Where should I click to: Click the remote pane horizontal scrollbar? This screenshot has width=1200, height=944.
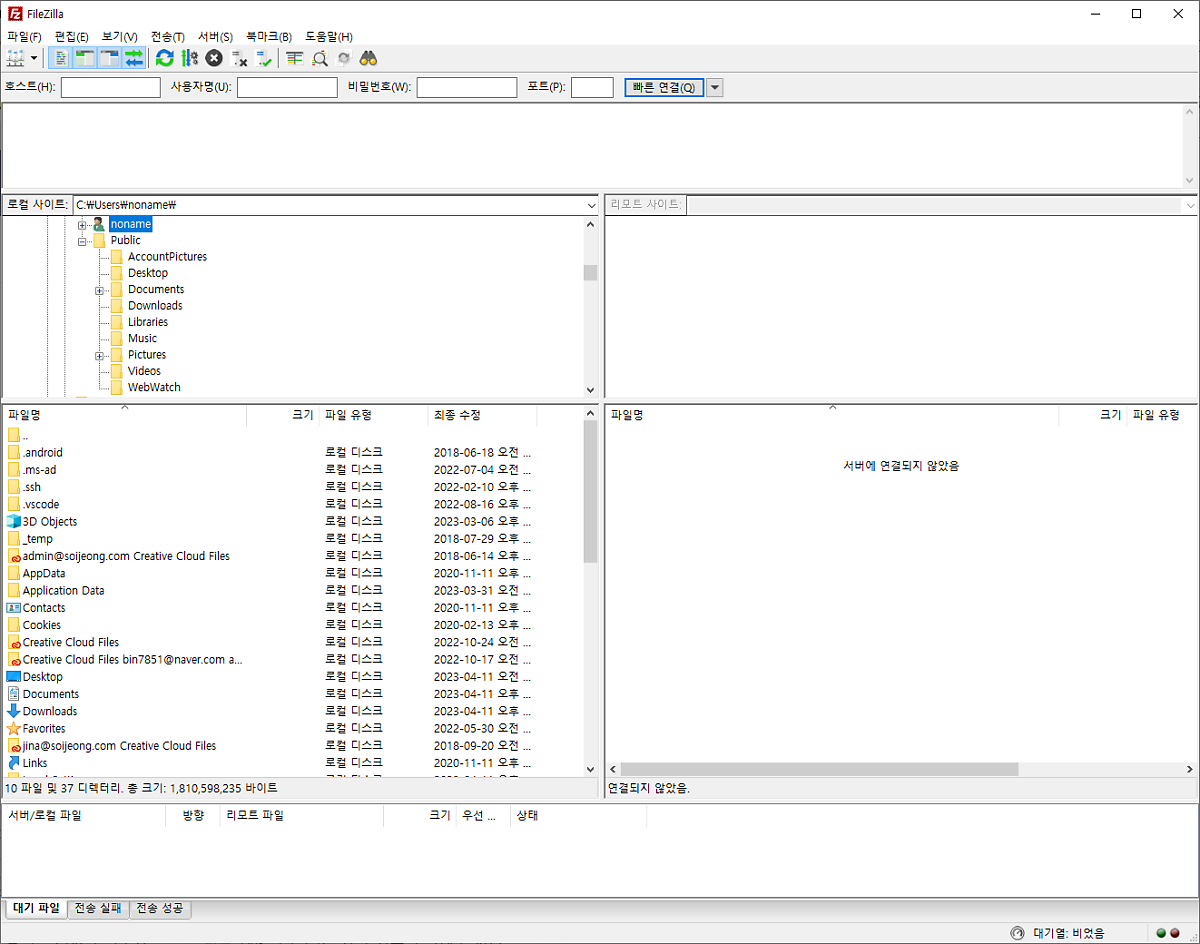(x=819, y=769)
